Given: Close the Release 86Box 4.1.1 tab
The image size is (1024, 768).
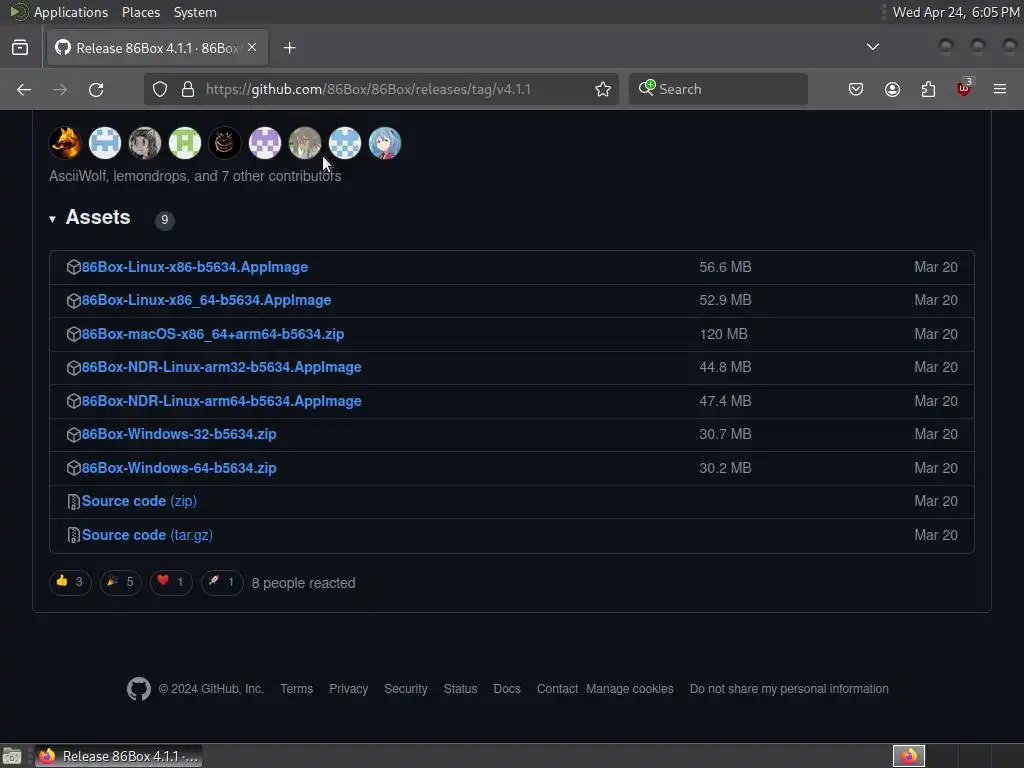Looking at the screenshot, I should coord(252,48).
